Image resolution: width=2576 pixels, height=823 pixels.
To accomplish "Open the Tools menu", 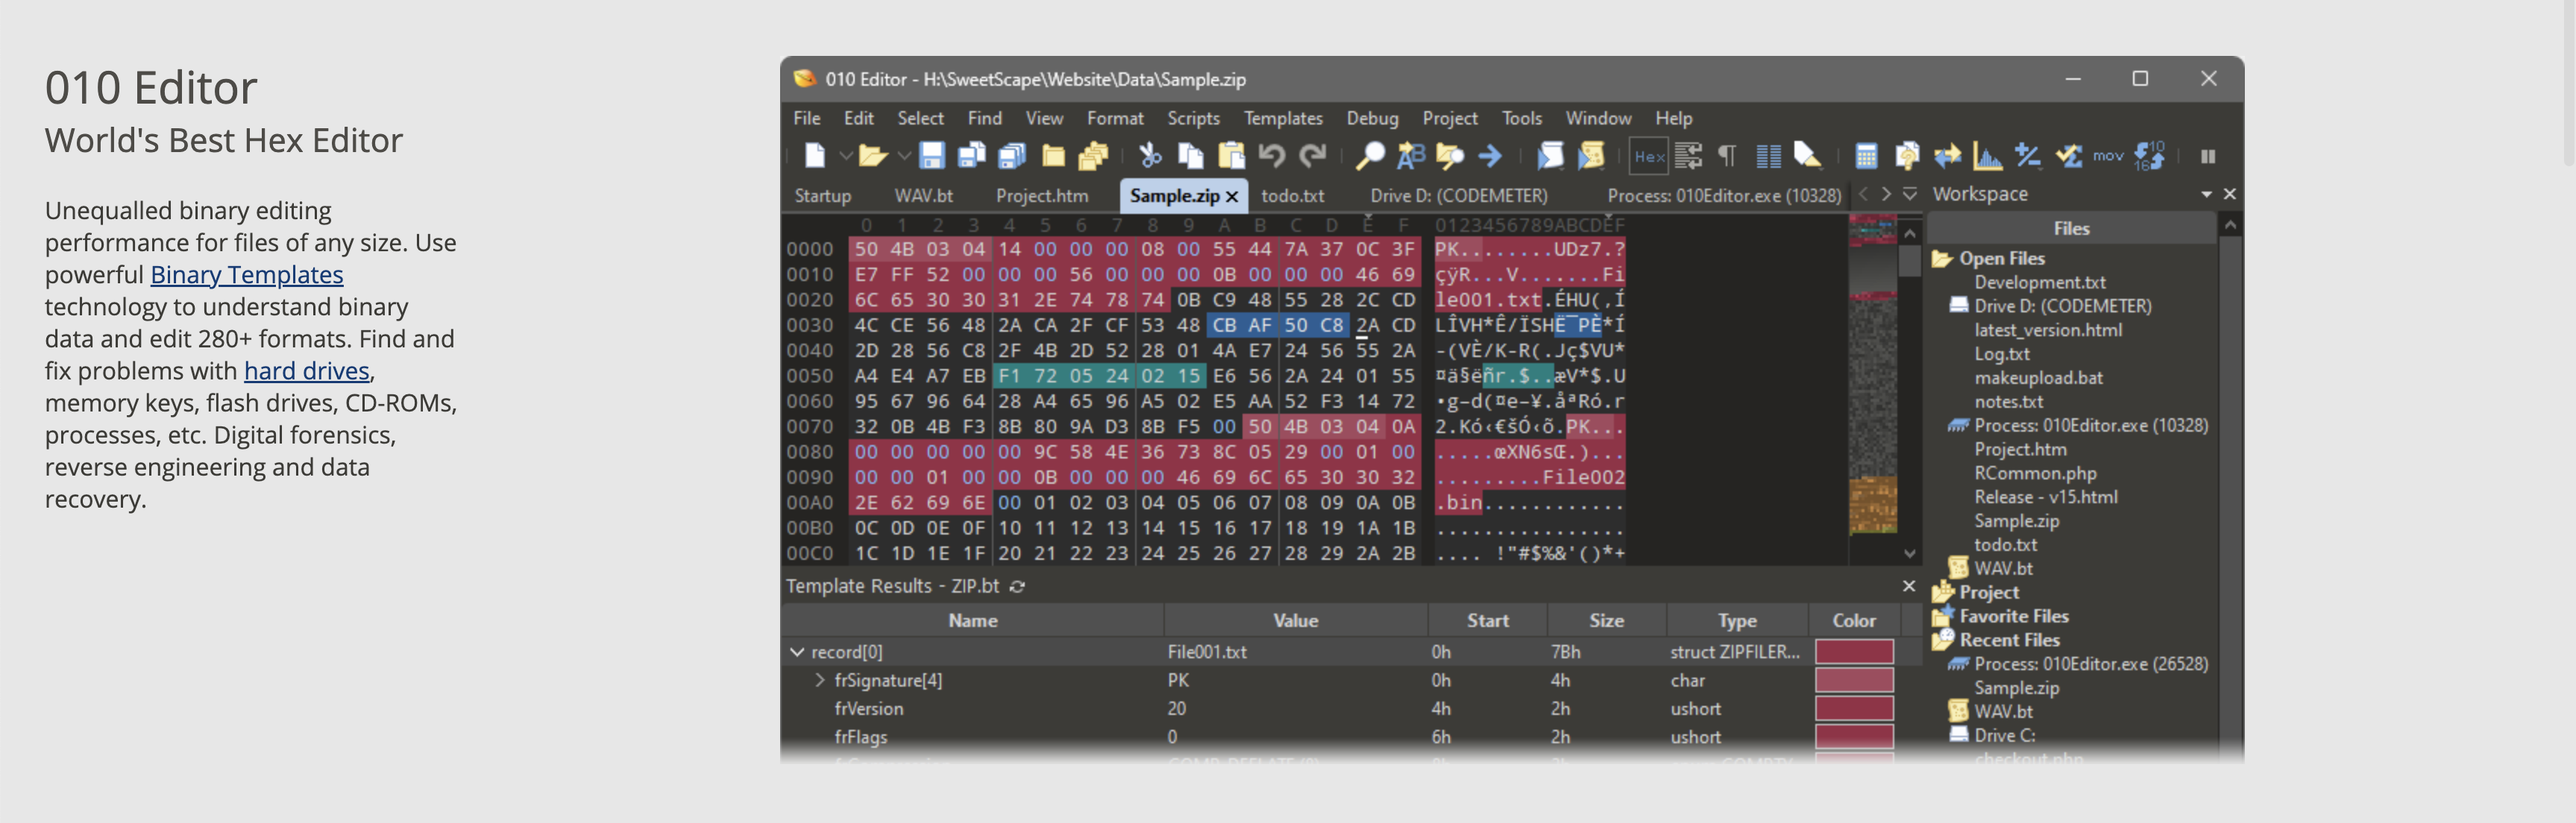I will point(1521,118).
